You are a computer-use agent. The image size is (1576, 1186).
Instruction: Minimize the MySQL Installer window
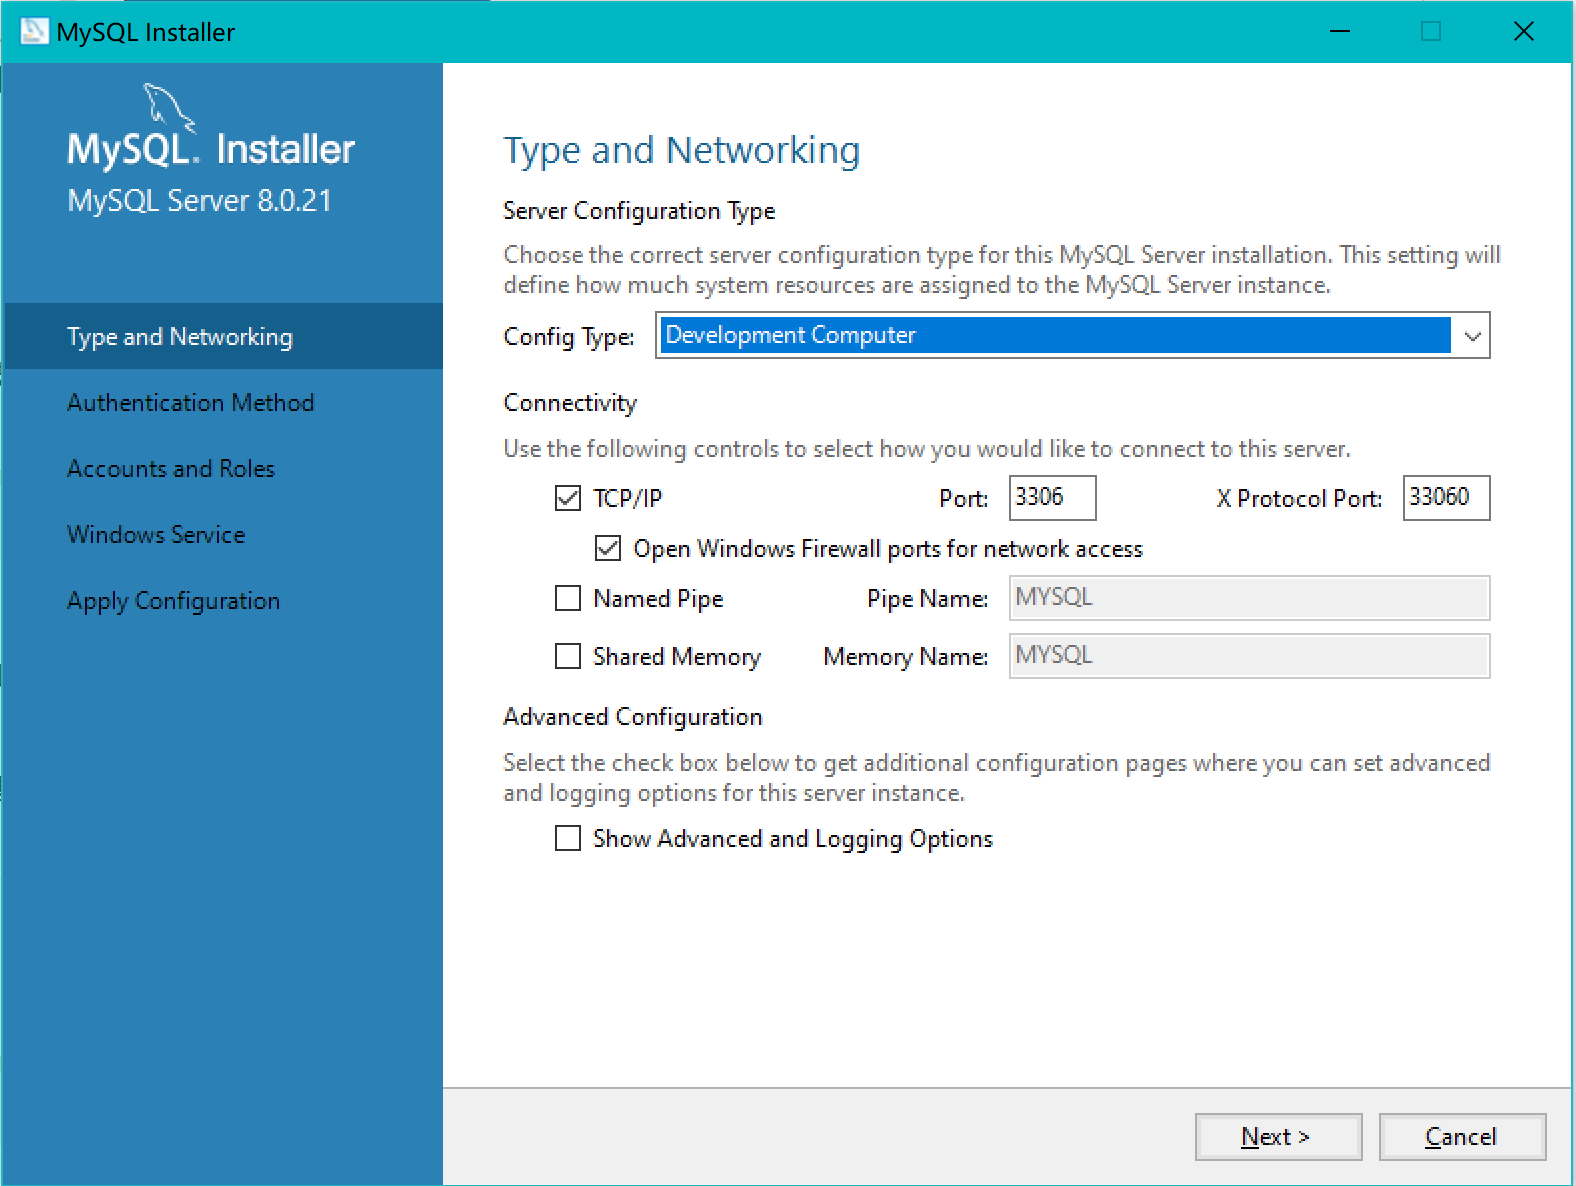(1340, 31)
